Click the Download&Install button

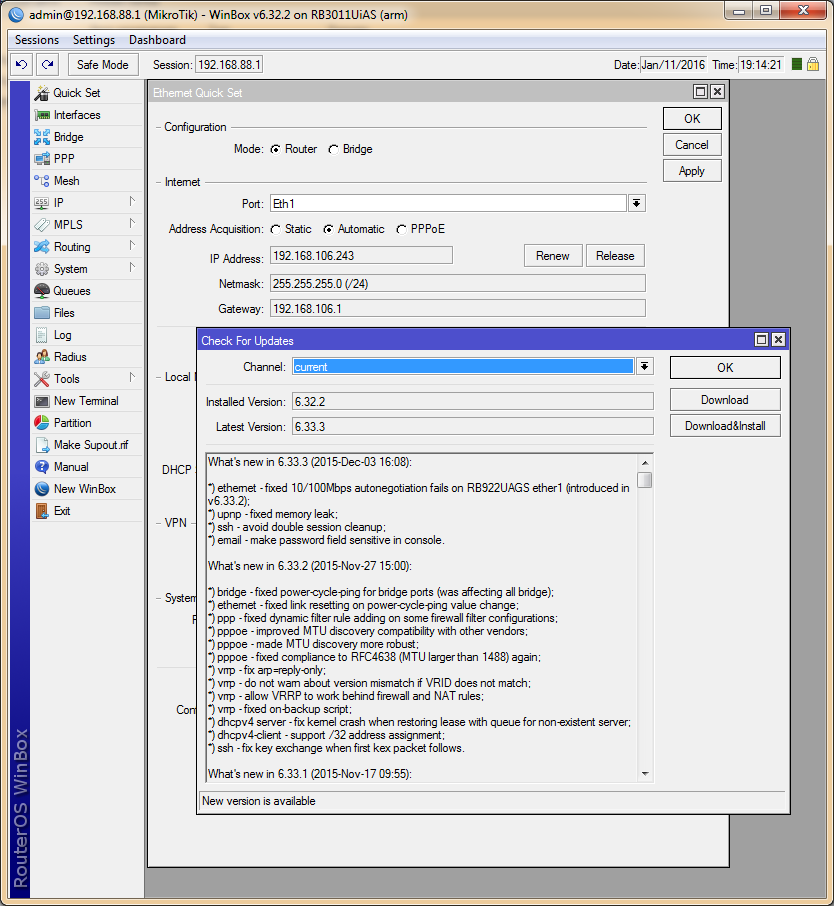pos(725,426)
